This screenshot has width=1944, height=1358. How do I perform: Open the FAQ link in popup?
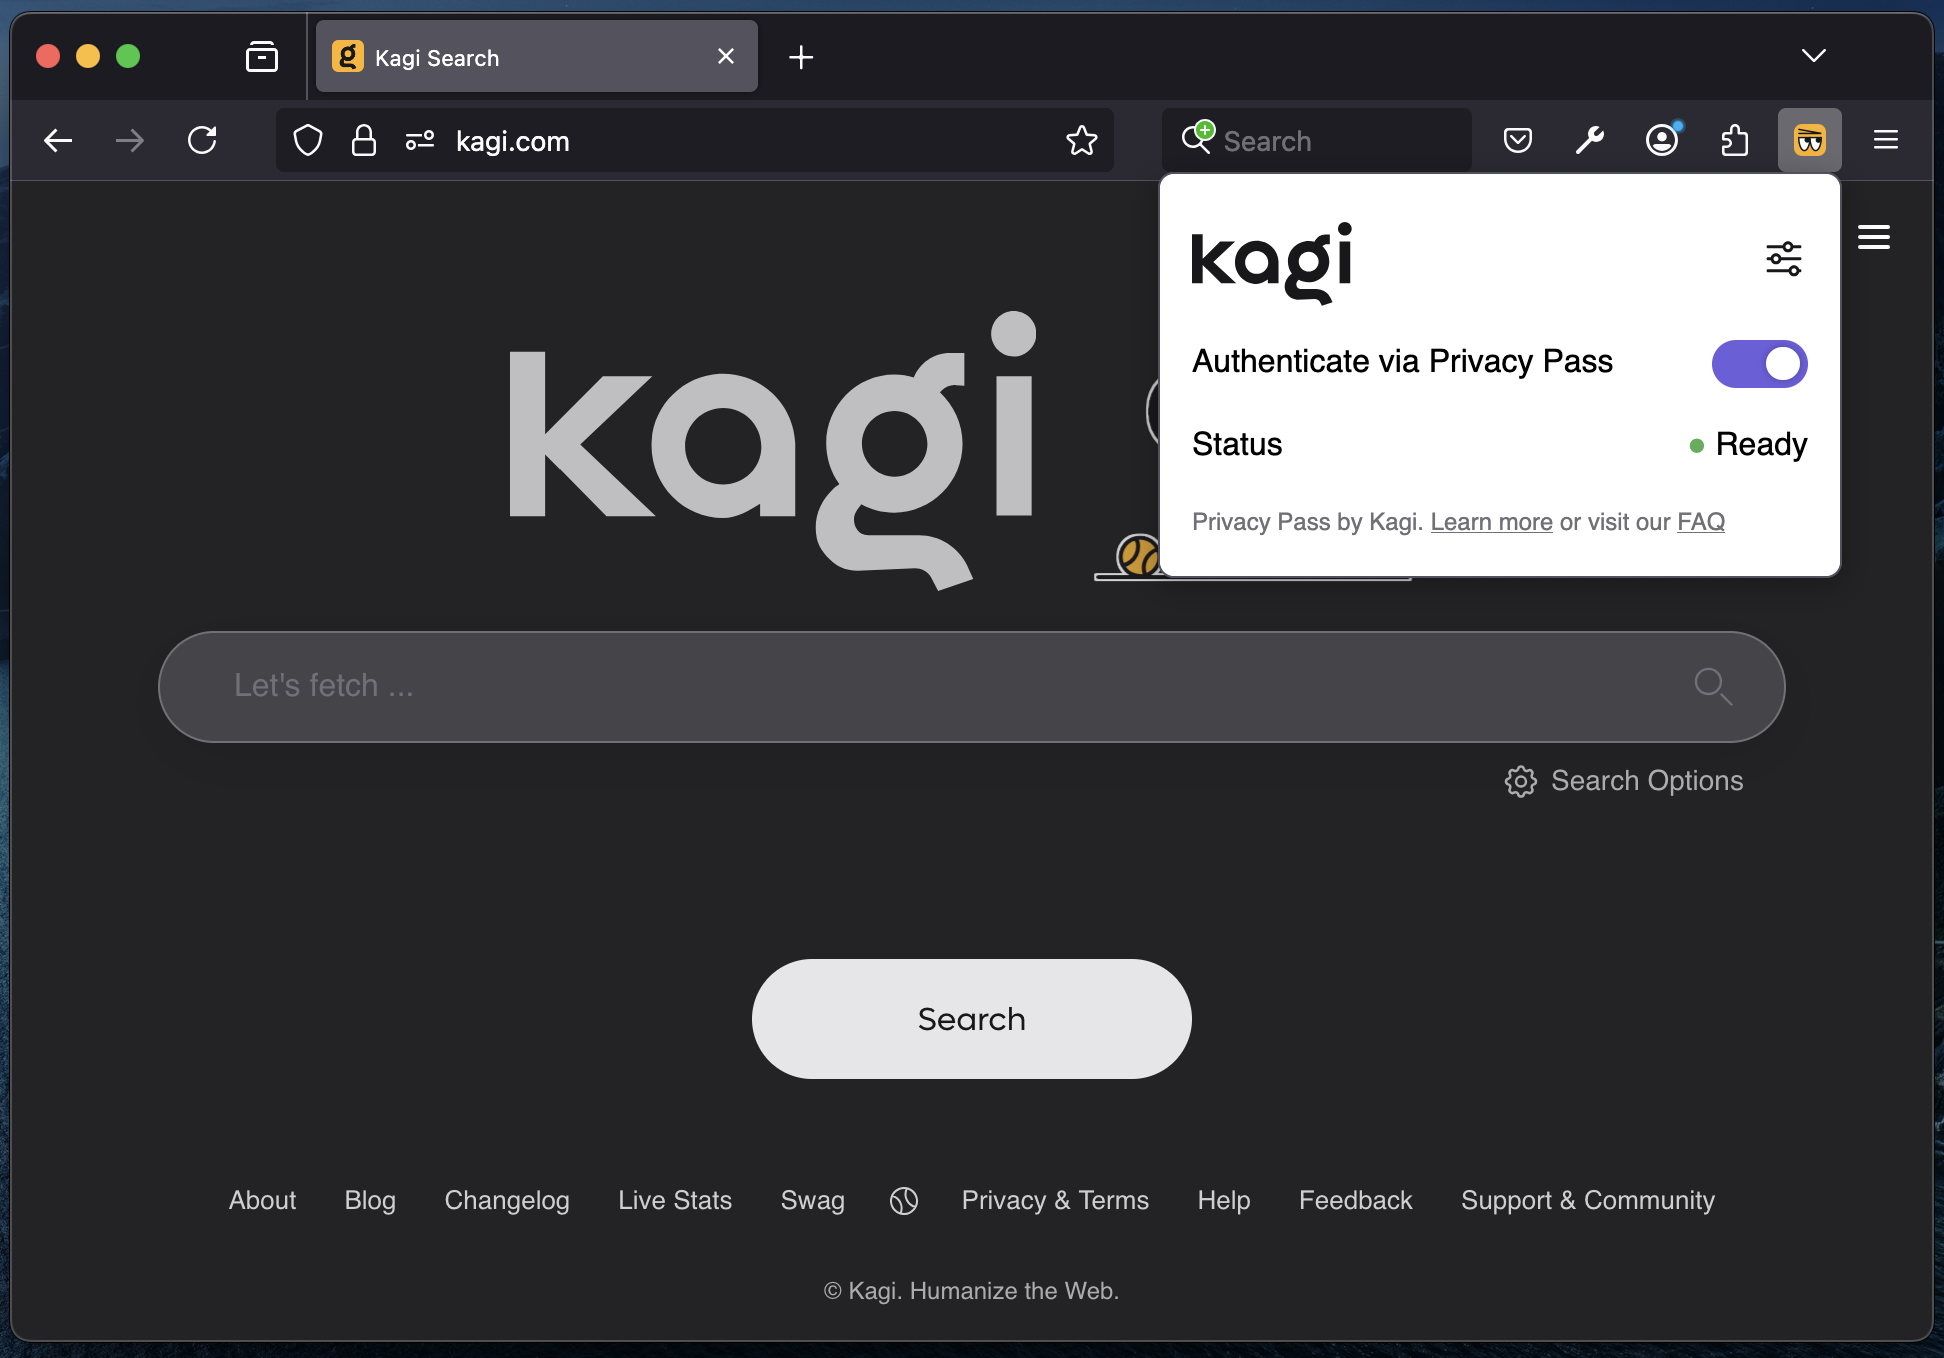[x=1701, y=522]
